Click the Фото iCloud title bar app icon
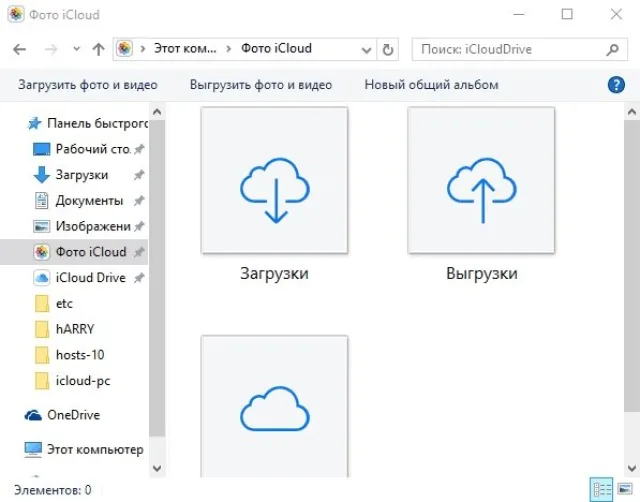Viewport: 640px width, 502px height. [x=16, y=14]
